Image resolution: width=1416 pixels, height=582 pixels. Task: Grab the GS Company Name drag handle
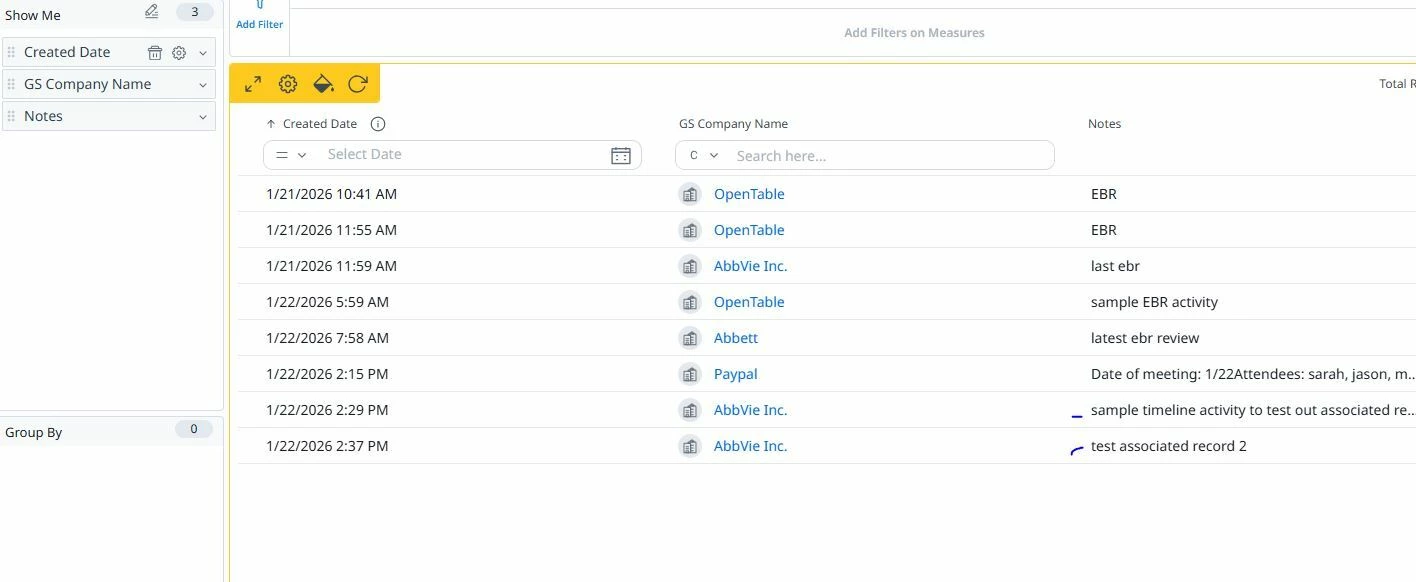(11, 84)
